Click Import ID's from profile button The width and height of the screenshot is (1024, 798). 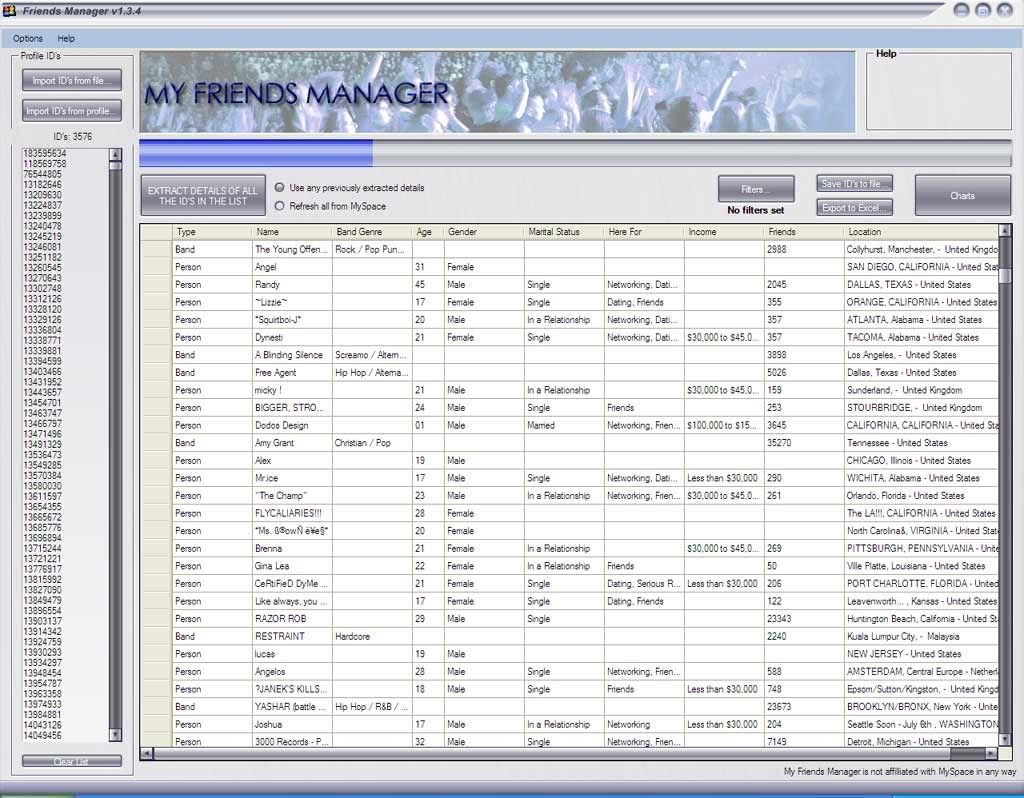[72, 110]
